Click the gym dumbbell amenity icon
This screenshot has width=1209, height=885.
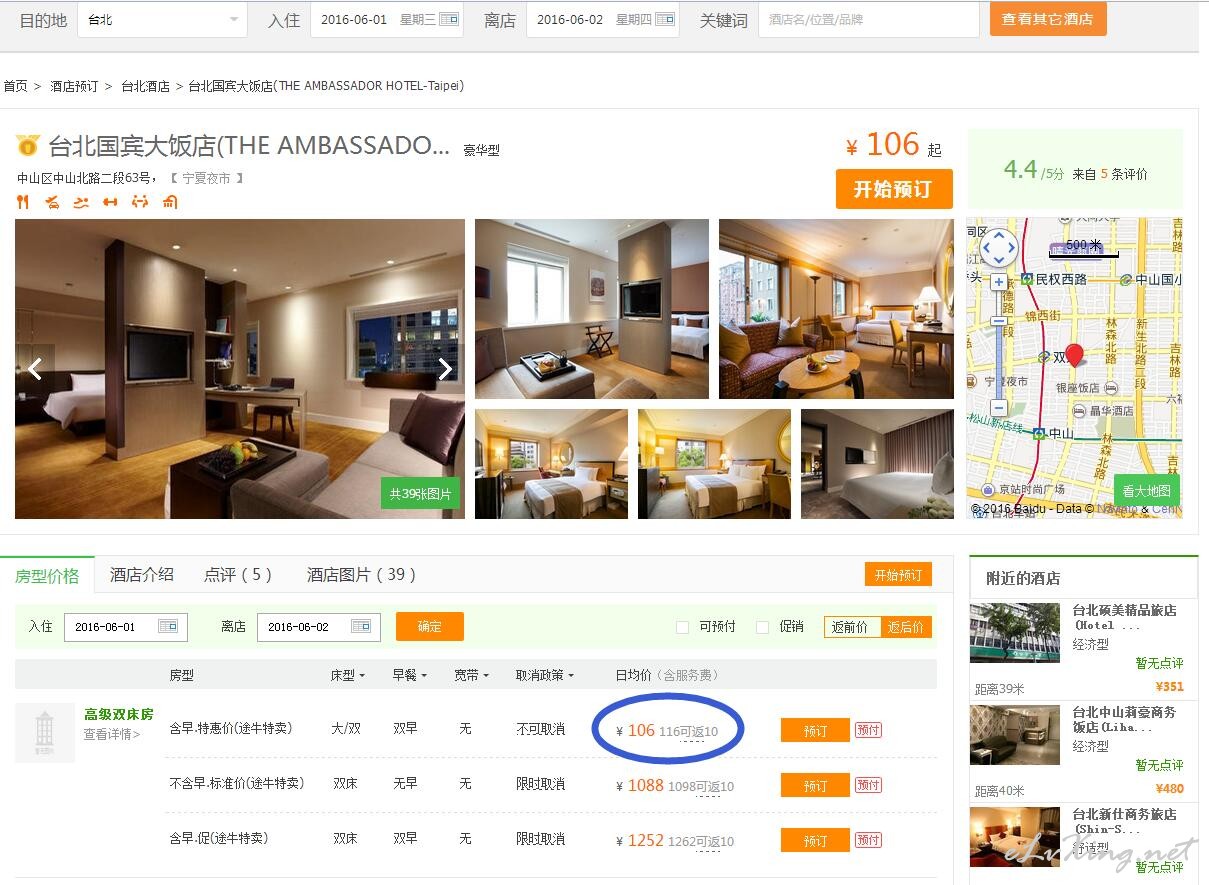(110, 202)
